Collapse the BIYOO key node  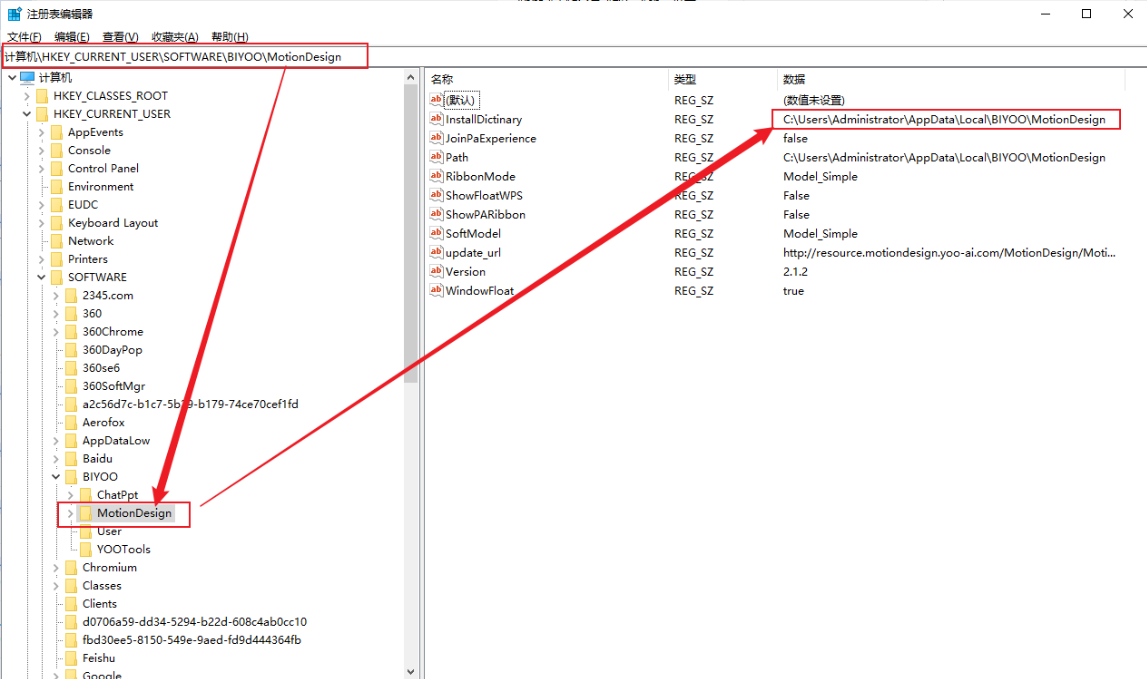pos(56,477)
